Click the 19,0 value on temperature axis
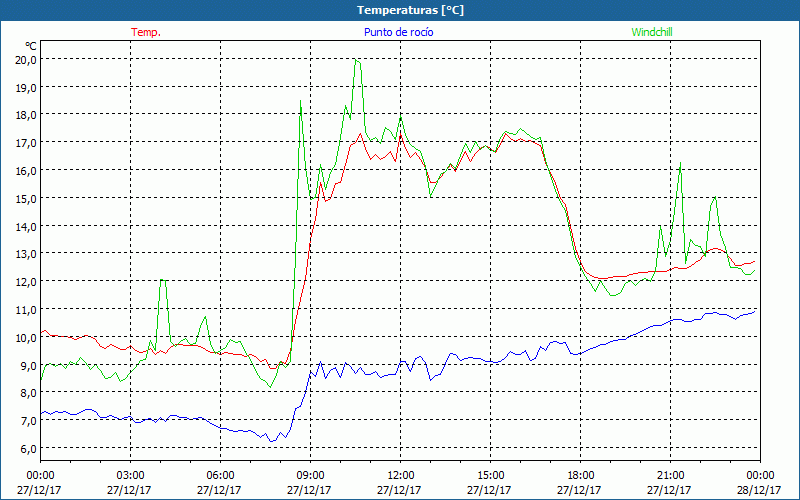The image size is (800, 500). coord(26,87)
